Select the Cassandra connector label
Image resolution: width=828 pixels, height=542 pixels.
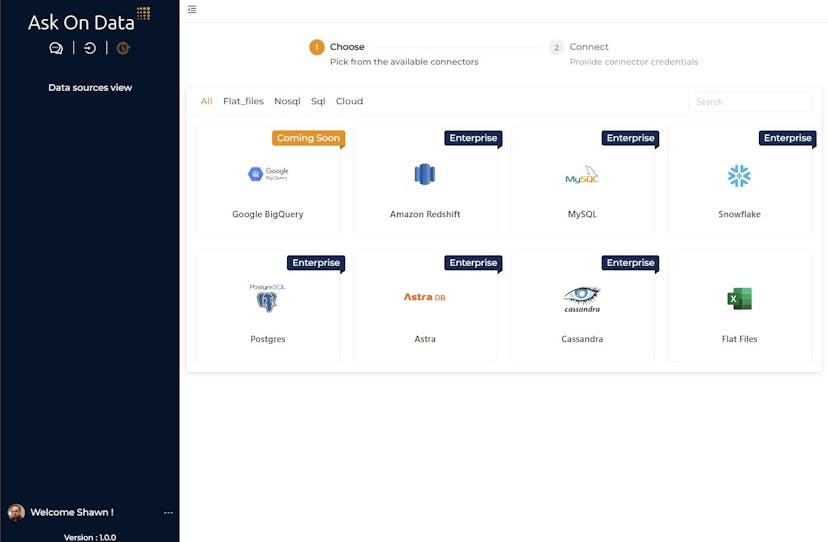[582, 339]
